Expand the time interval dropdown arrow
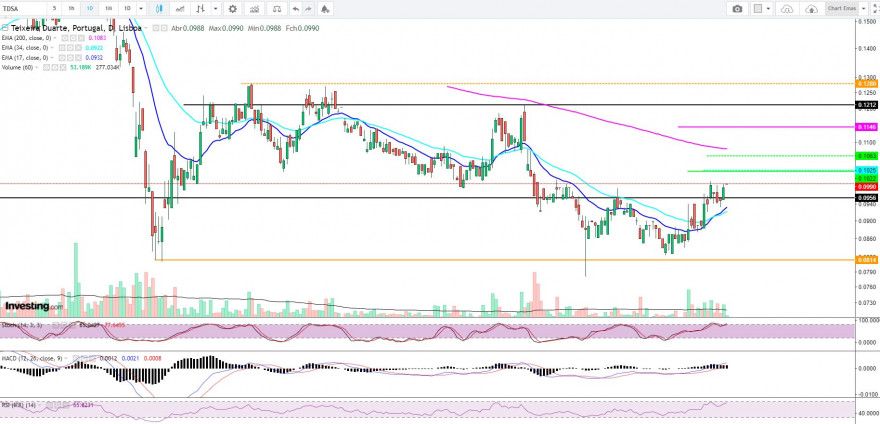This screenshot has width=880, height=424. pos(140,9)
